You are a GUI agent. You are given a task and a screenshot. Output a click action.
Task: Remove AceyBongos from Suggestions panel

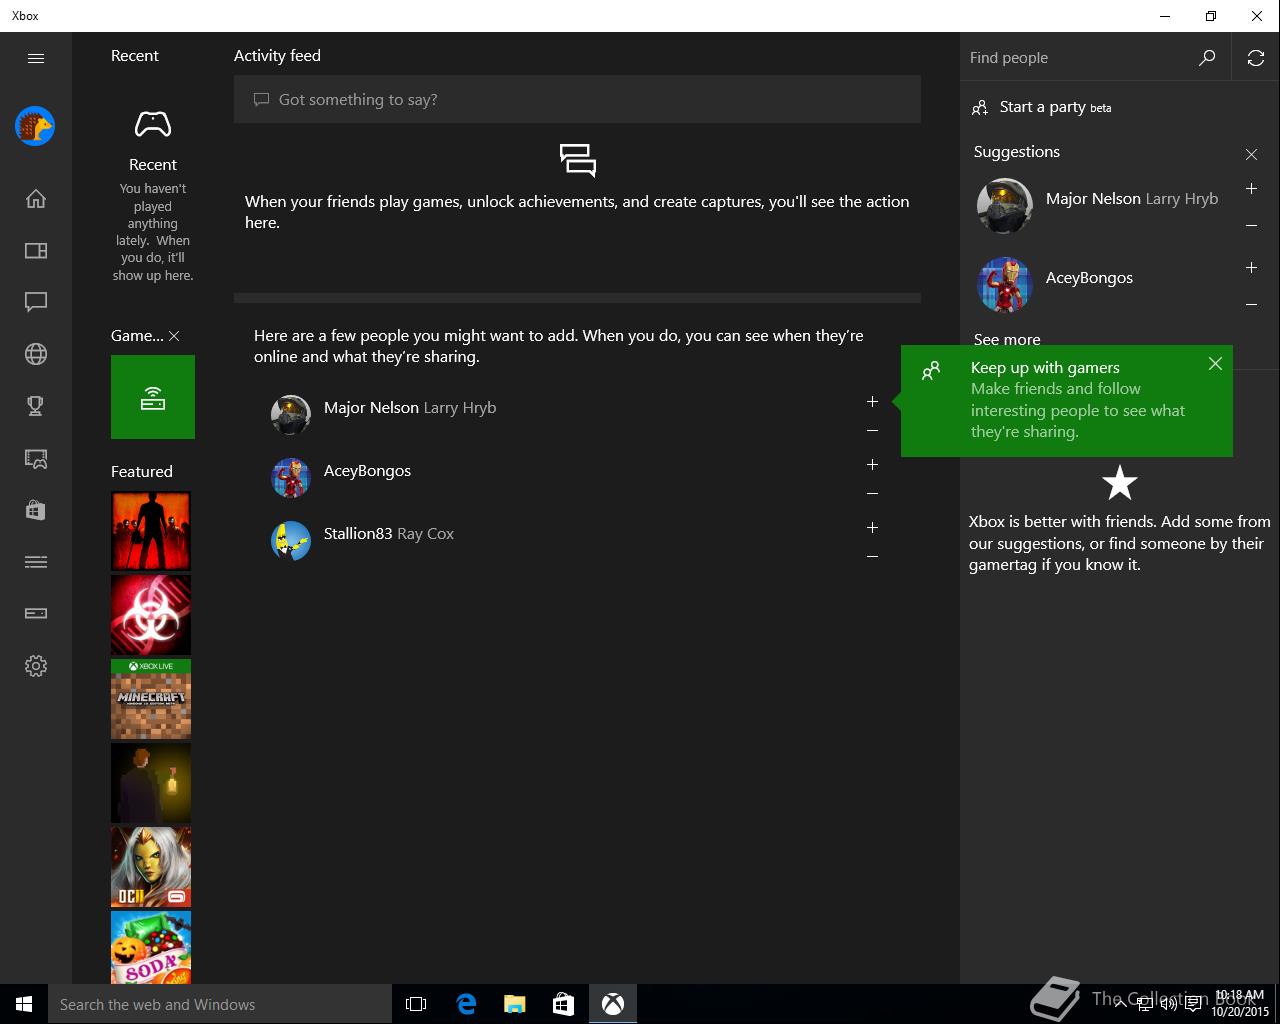coord(1251,305)
